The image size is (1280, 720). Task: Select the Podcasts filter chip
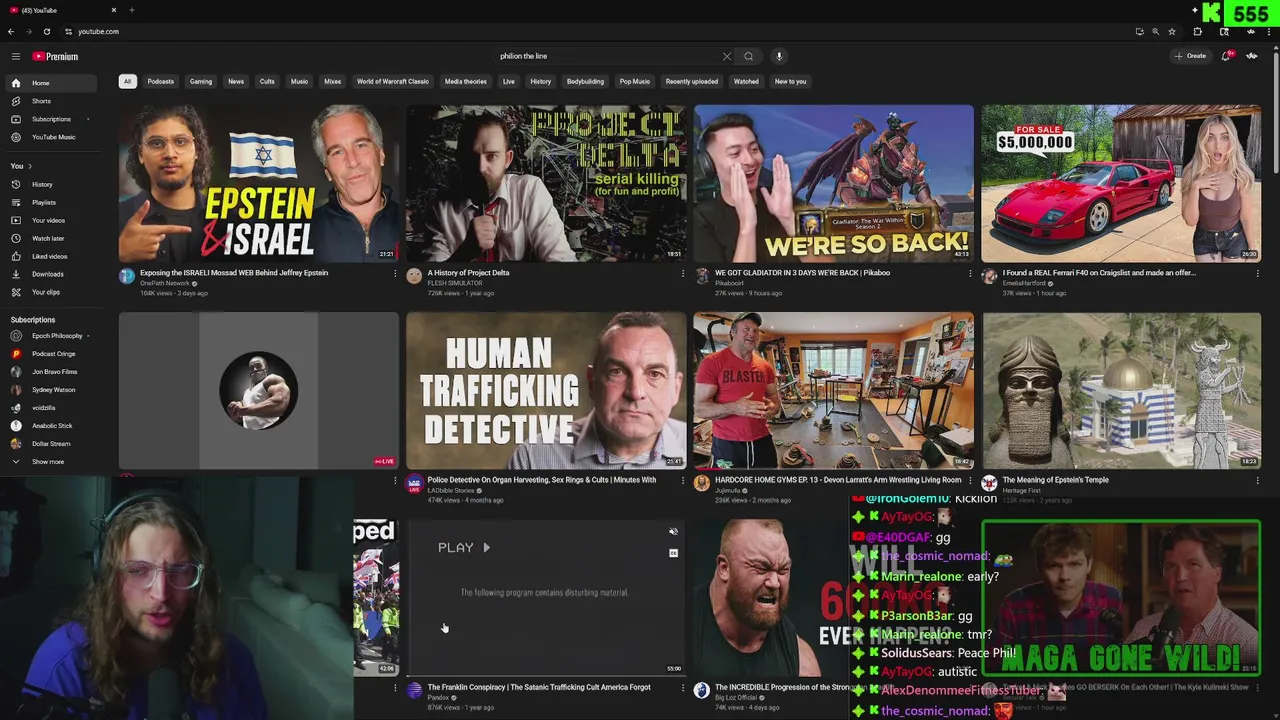coord(160,81)
